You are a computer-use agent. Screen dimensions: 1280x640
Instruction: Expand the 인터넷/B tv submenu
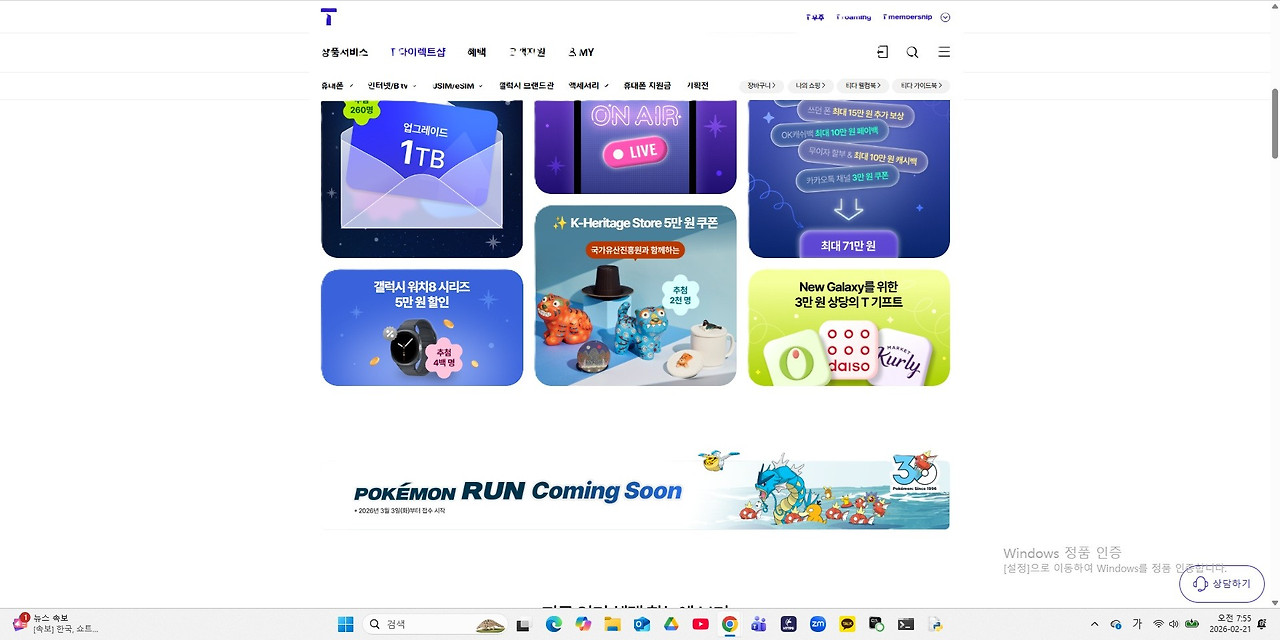coord(392,86)
